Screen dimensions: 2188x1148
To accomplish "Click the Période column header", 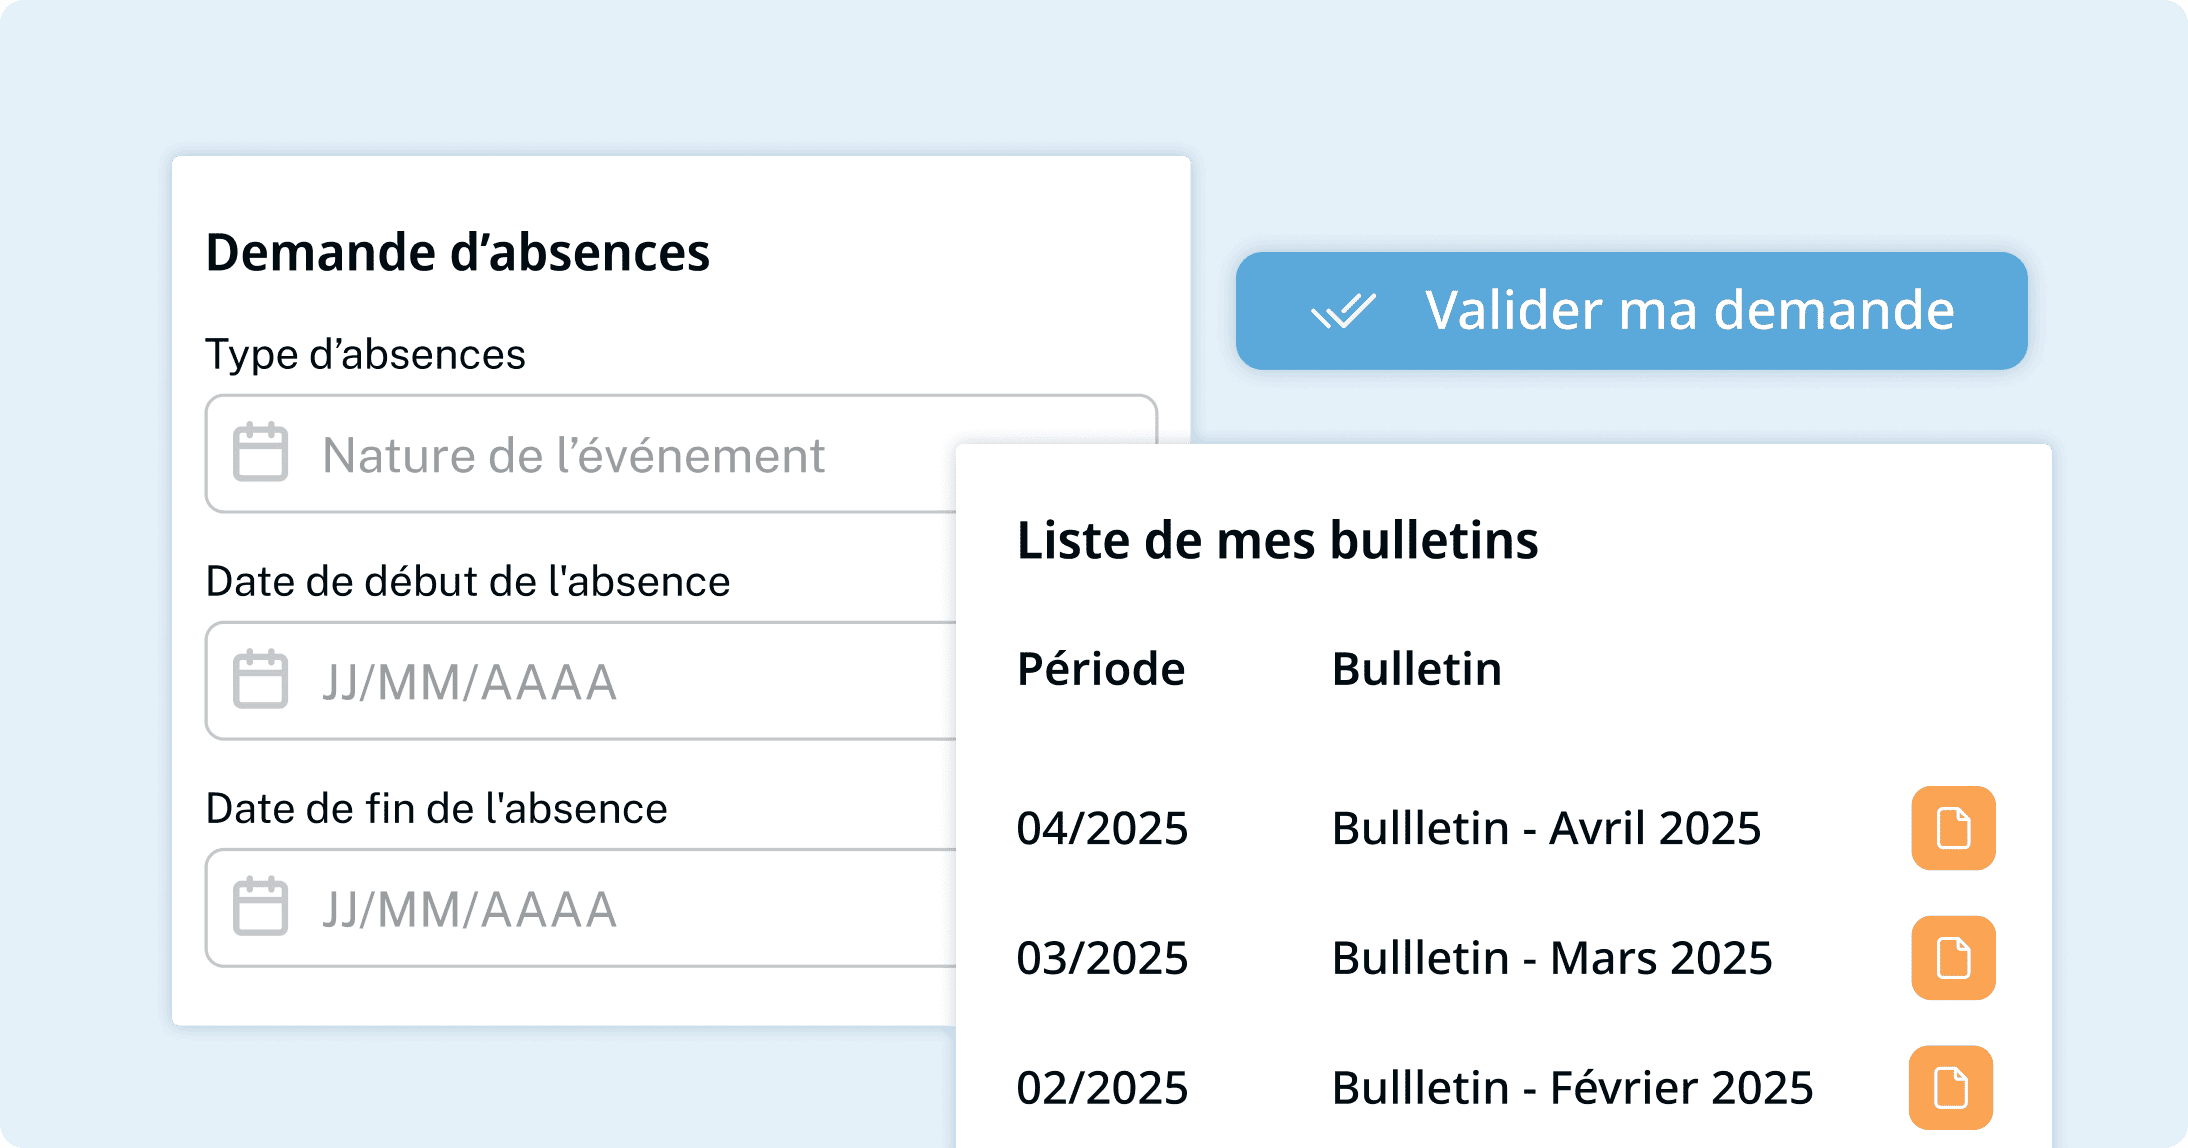I will click(x=1101, y=669).
